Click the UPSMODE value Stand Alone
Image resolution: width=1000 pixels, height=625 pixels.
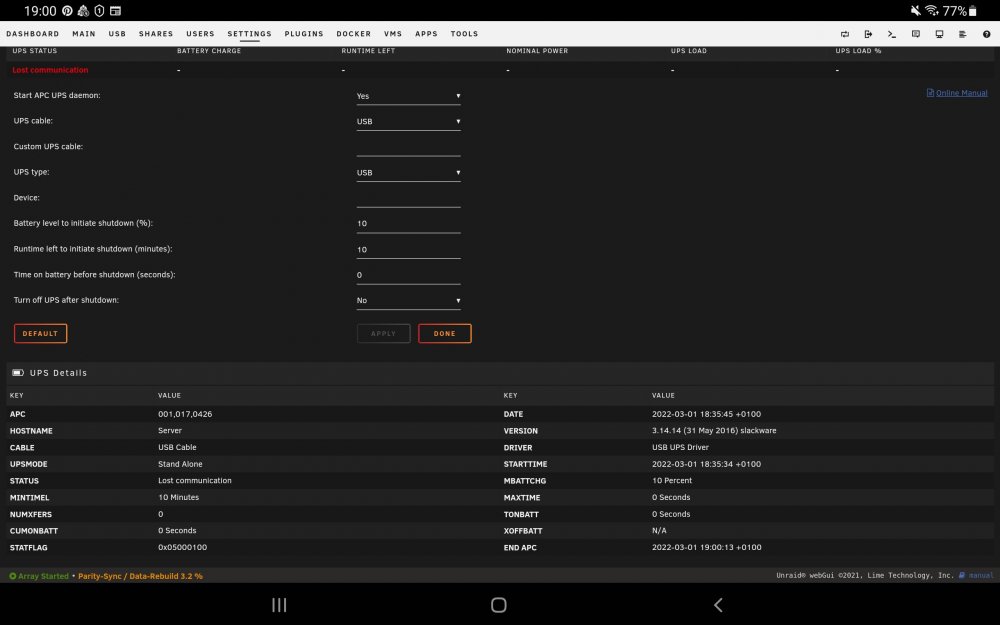[x=180, y=464]
